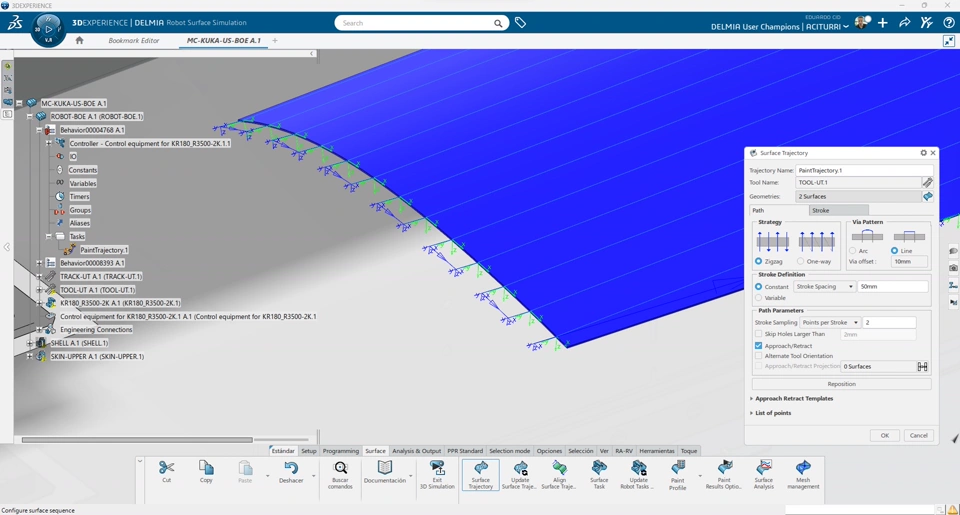Select the One-way strategy radio

click(x=801, y=261)
